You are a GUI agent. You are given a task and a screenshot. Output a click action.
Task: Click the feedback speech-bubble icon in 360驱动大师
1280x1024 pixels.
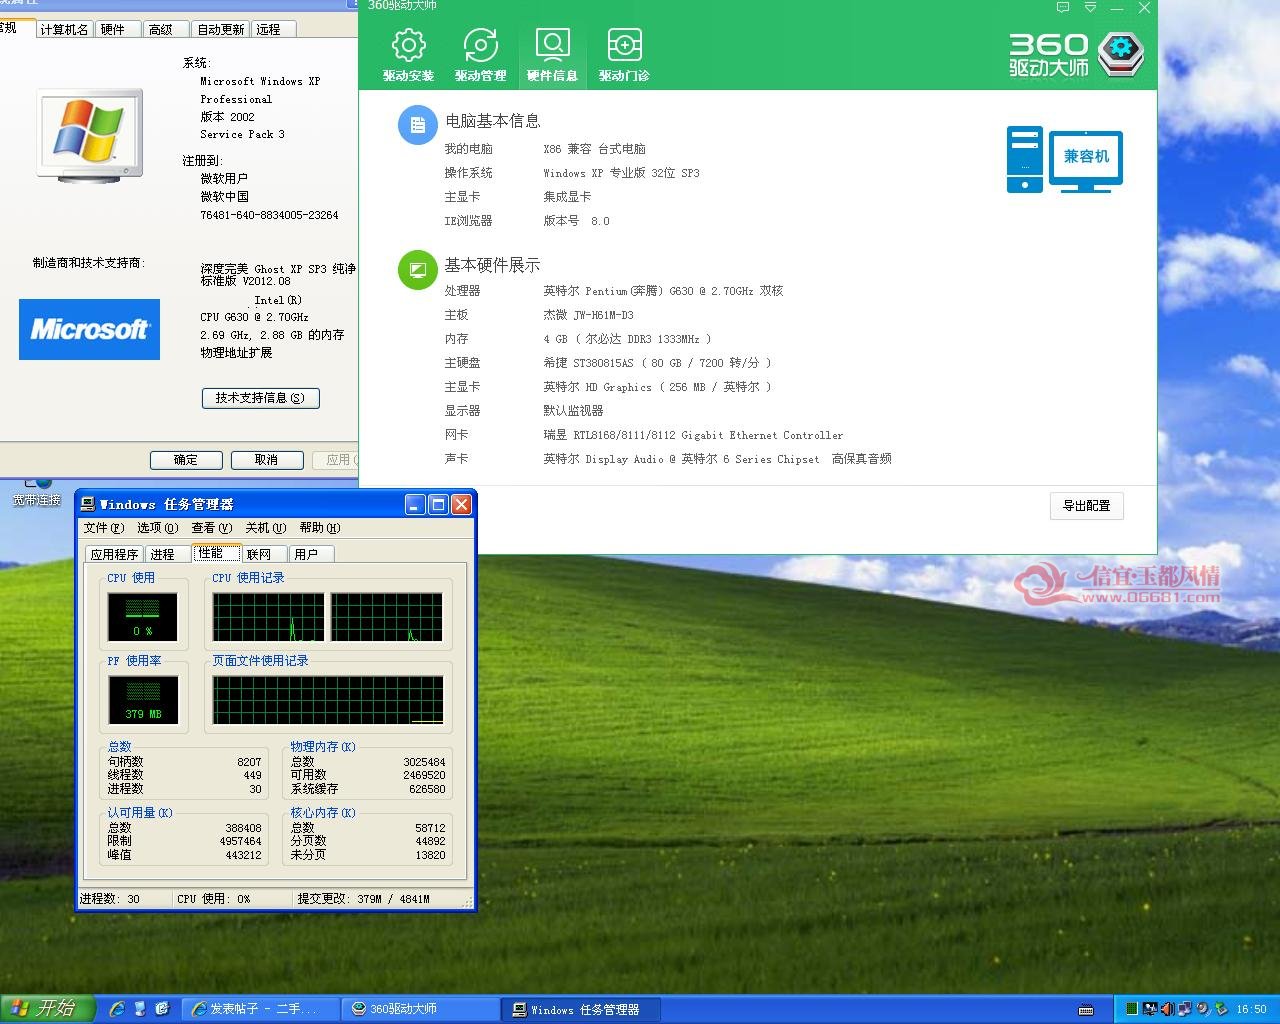[1063, 7]
